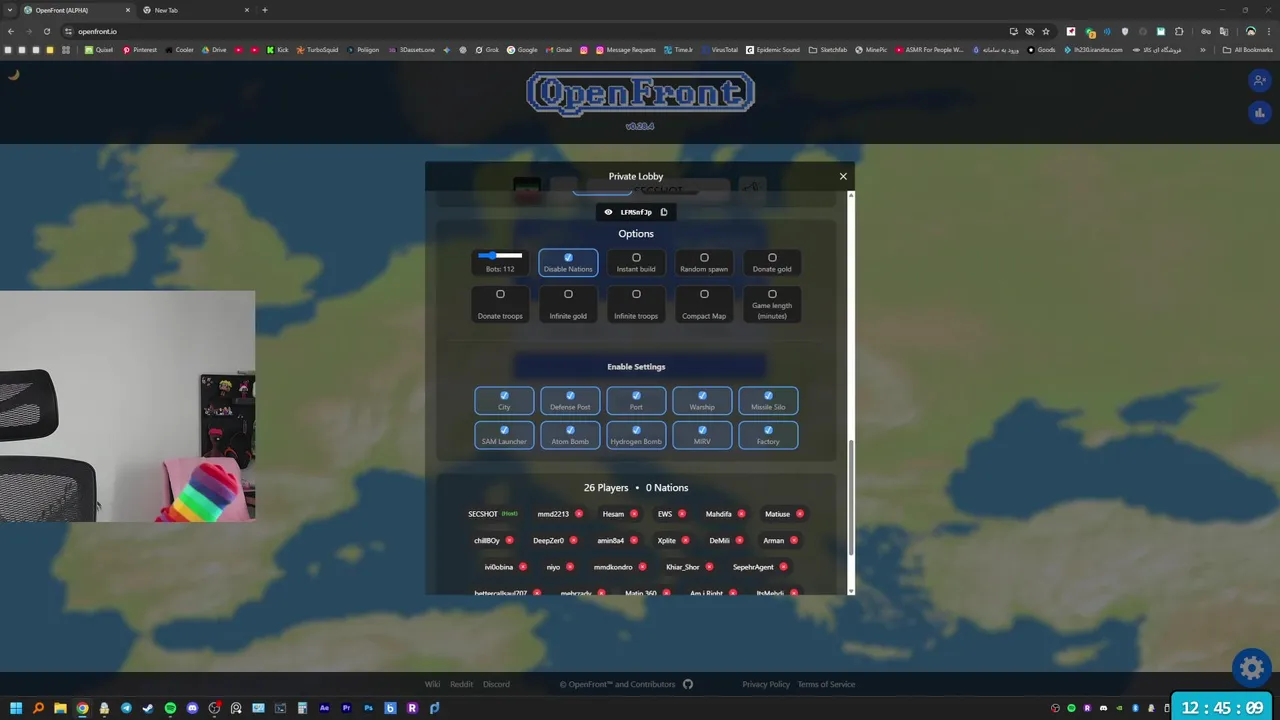Kick player Mahdifa with red X
Image resolution: width=1280 pixels, height=720 pixels.
(742, 514)
